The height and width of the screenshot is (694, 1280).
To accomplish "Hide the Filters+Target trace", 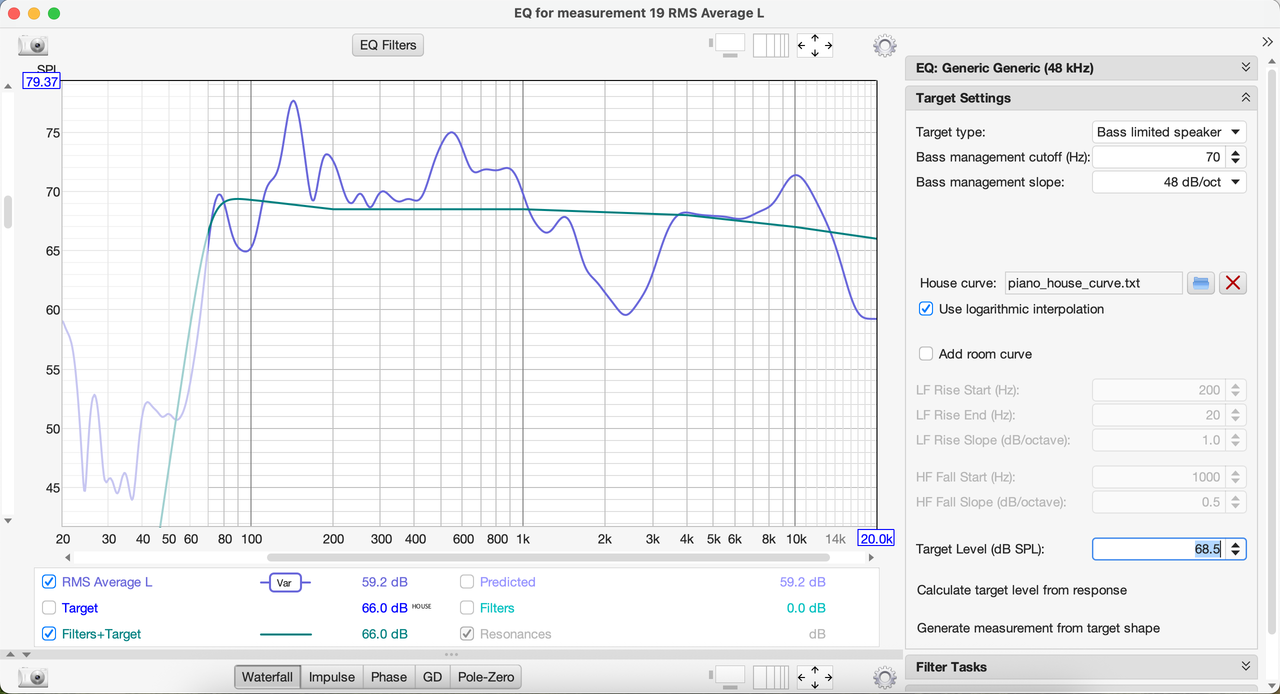I will coord(49,634).
